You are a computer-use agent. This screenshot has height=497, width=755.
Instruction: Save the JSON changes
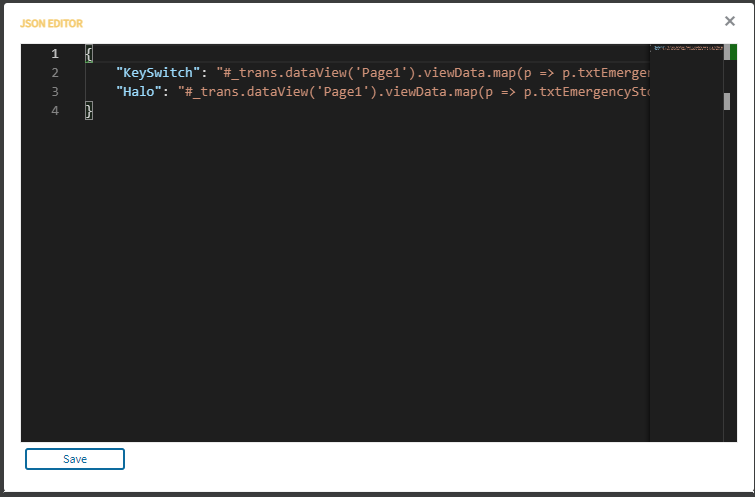click(x=75, y=459)
